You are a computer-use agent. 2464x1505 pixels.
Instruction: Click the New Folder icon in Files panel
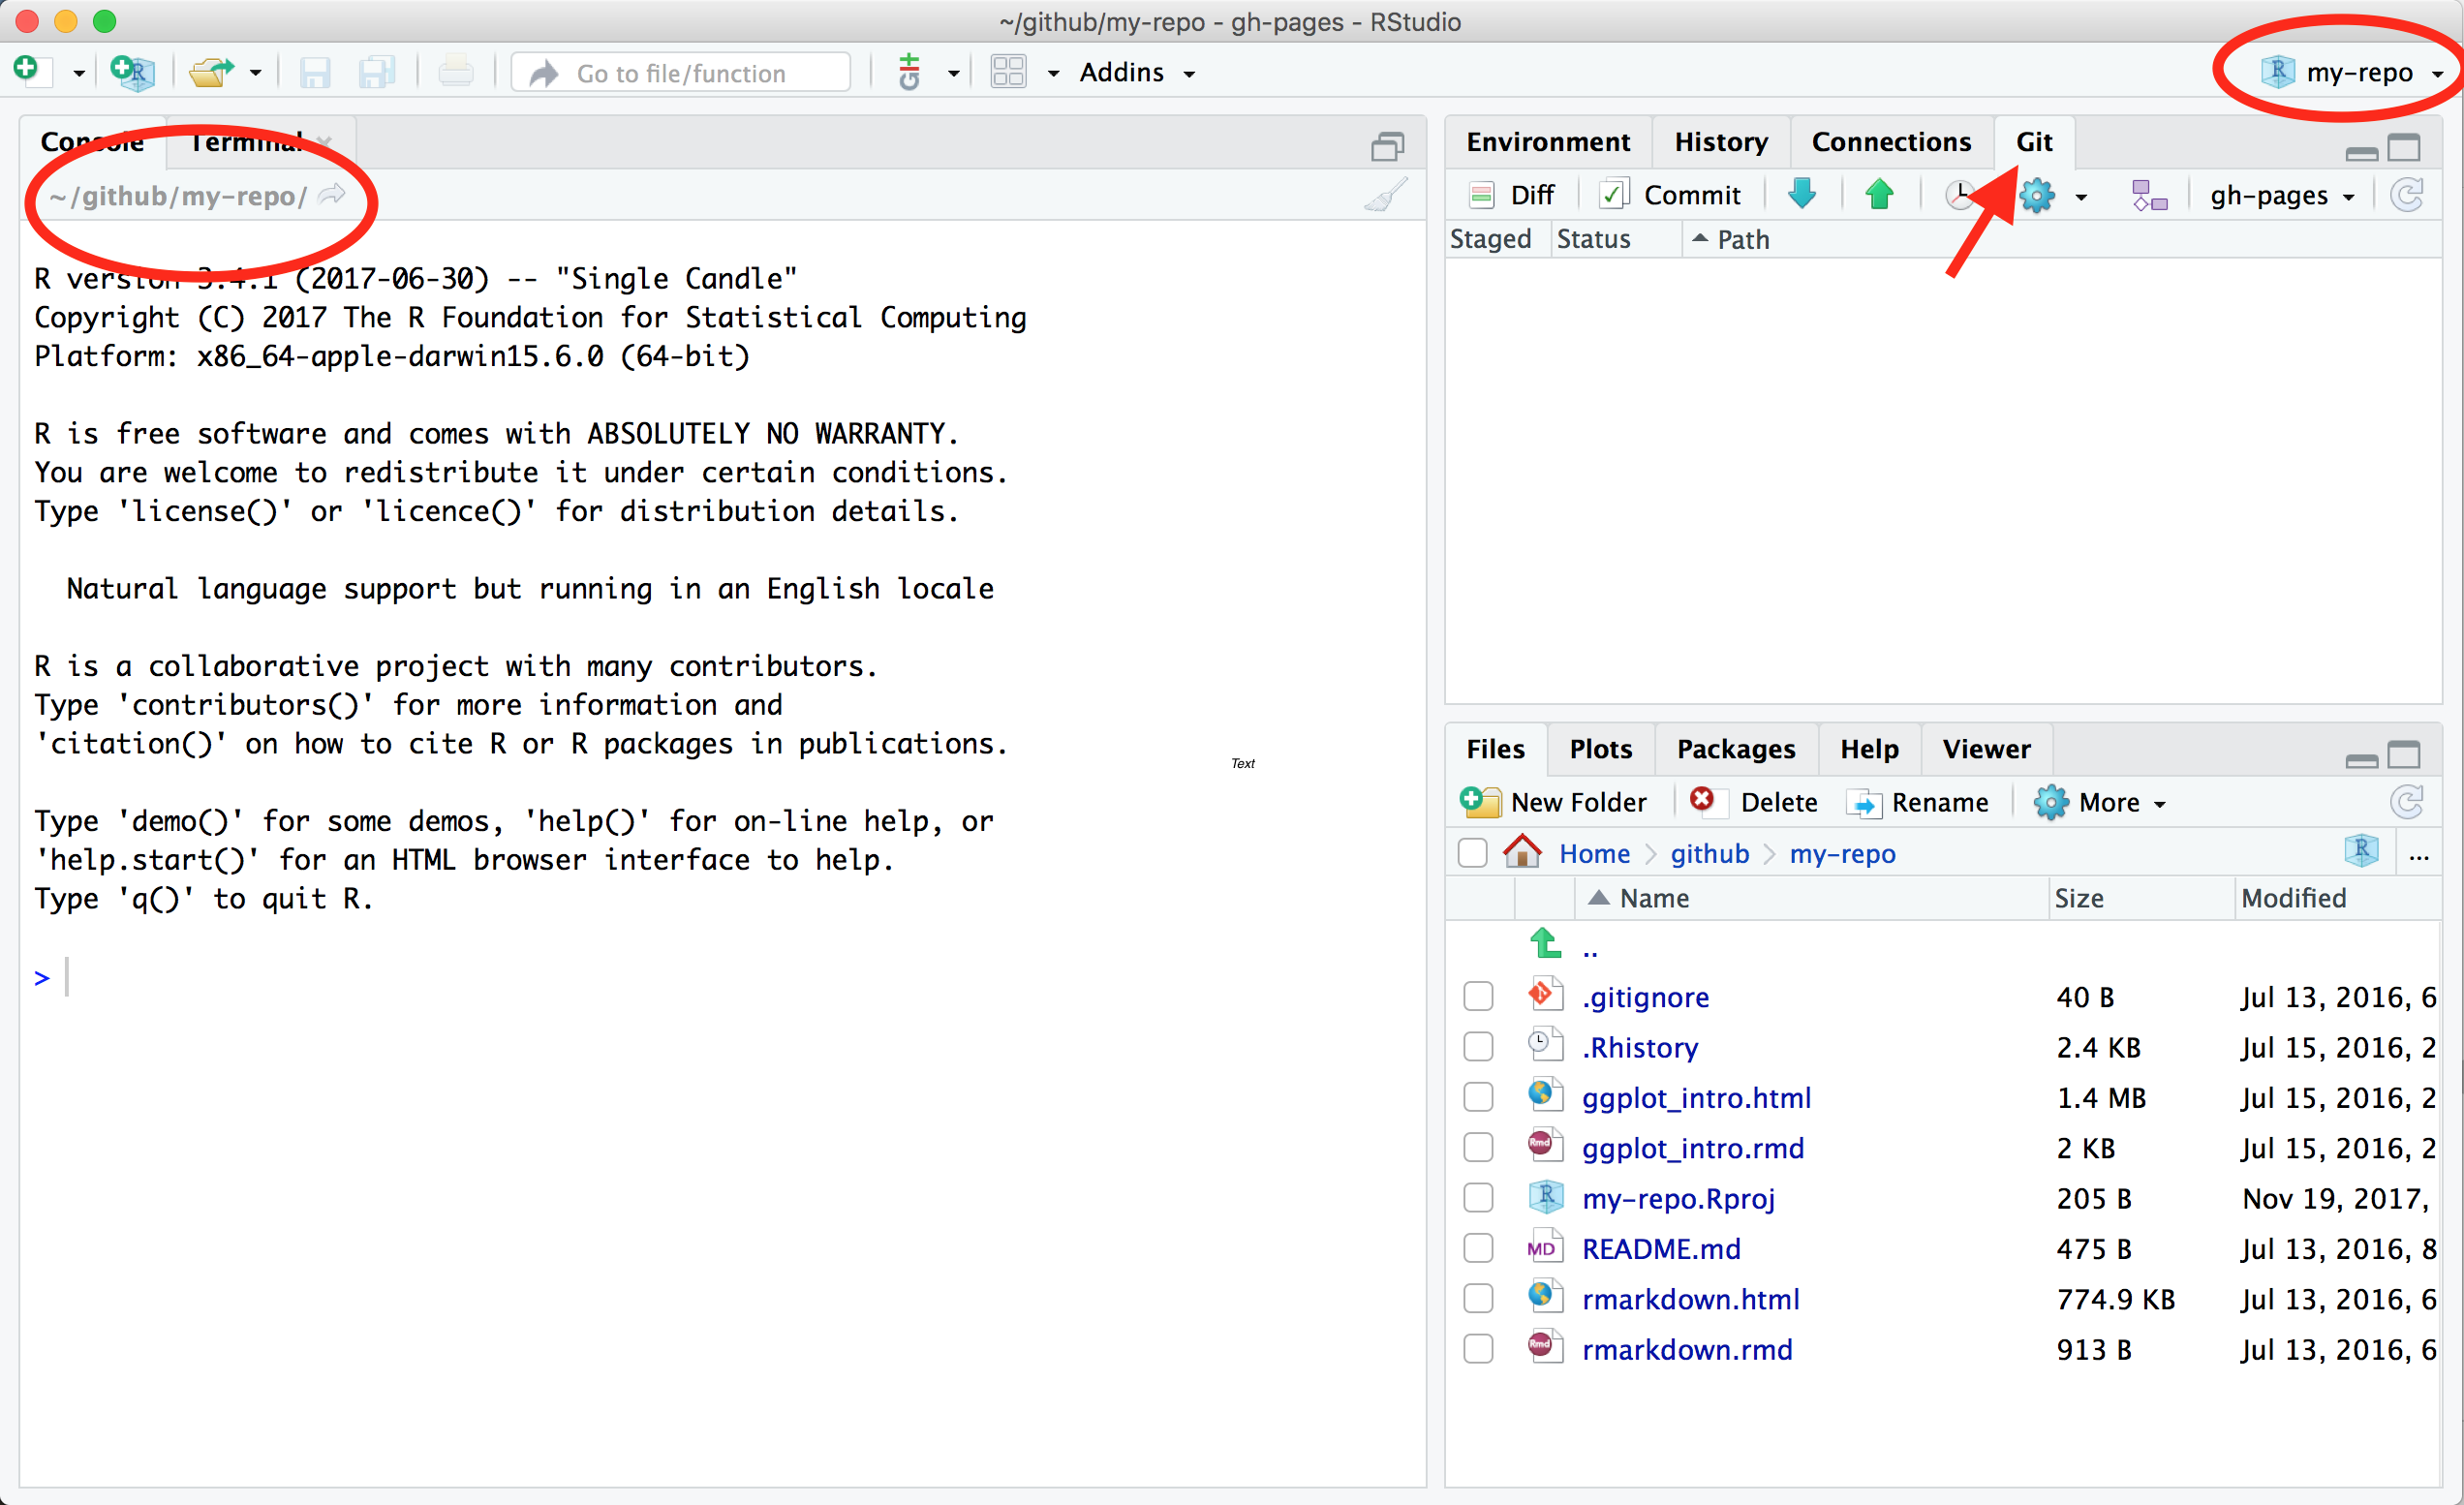pos(1478,801)
